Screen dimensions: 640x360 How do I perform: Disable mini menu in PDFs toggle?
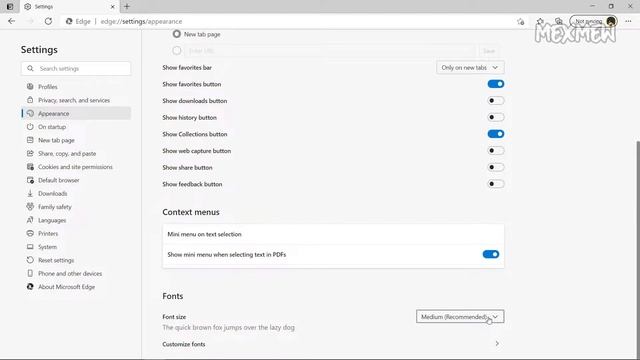(491, 254)
